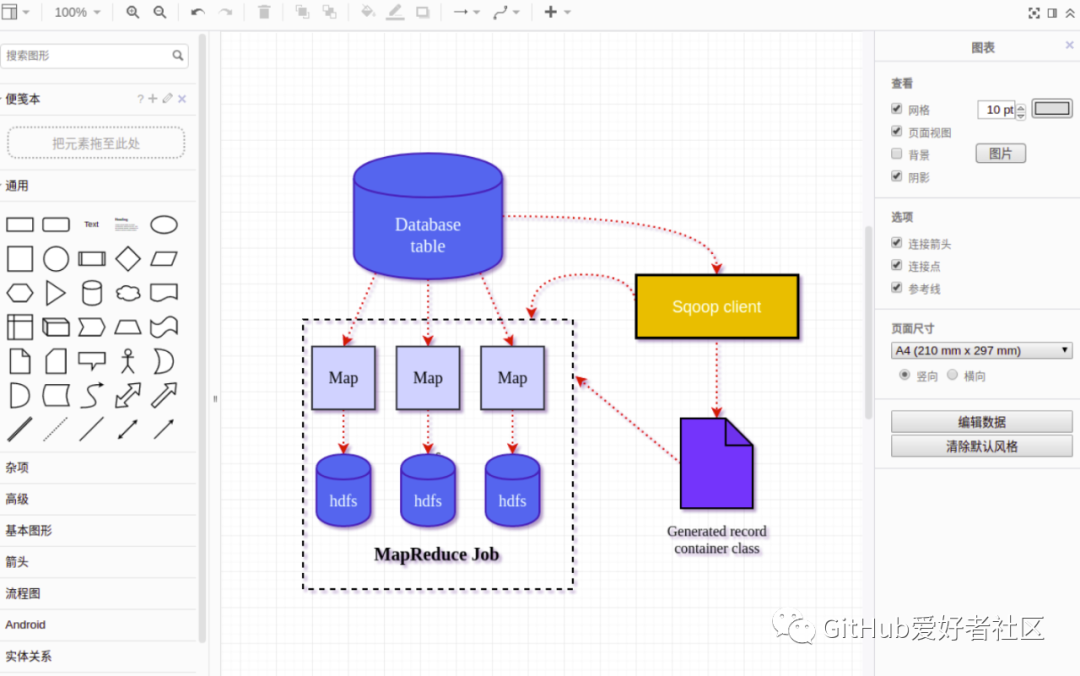Screen dimensions: 1080x676
Task: Collapse the 通用 general shapes section
Action: click(17, 185)
